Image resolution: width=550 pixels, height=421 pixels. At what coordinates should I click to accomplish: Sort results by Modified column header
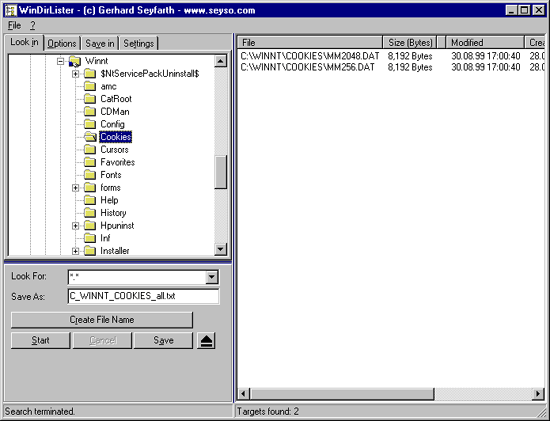pos(485,42)
